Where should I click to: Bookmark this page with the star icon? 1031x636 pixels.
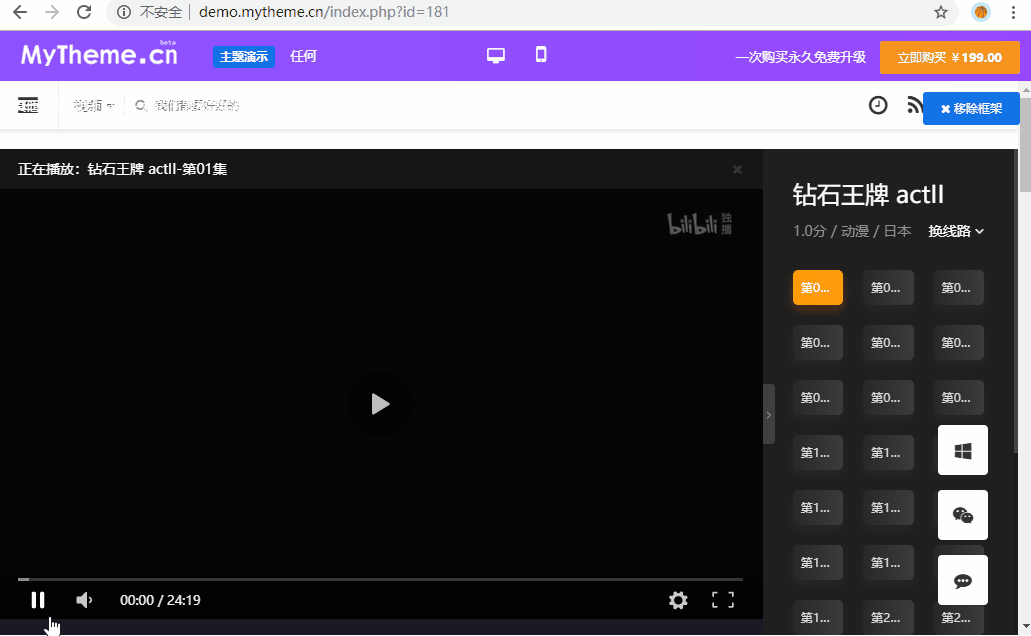[x=941, y=12]
